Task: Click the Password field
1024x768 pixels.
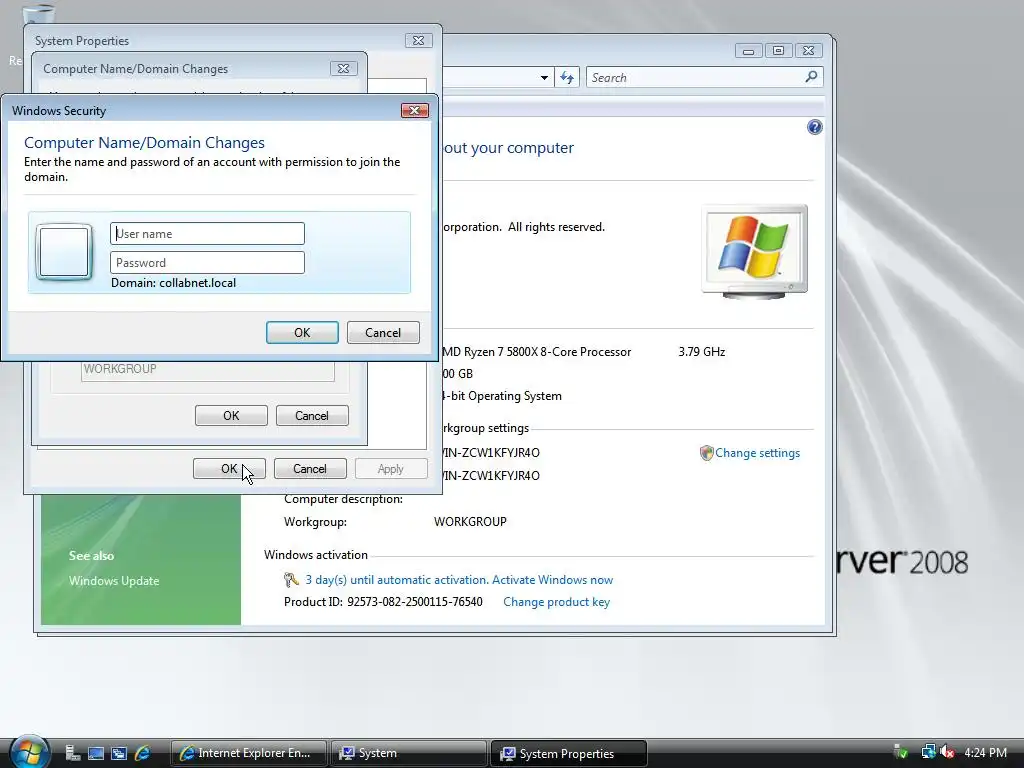Action: pyautogui.click(x=207, y=263)
